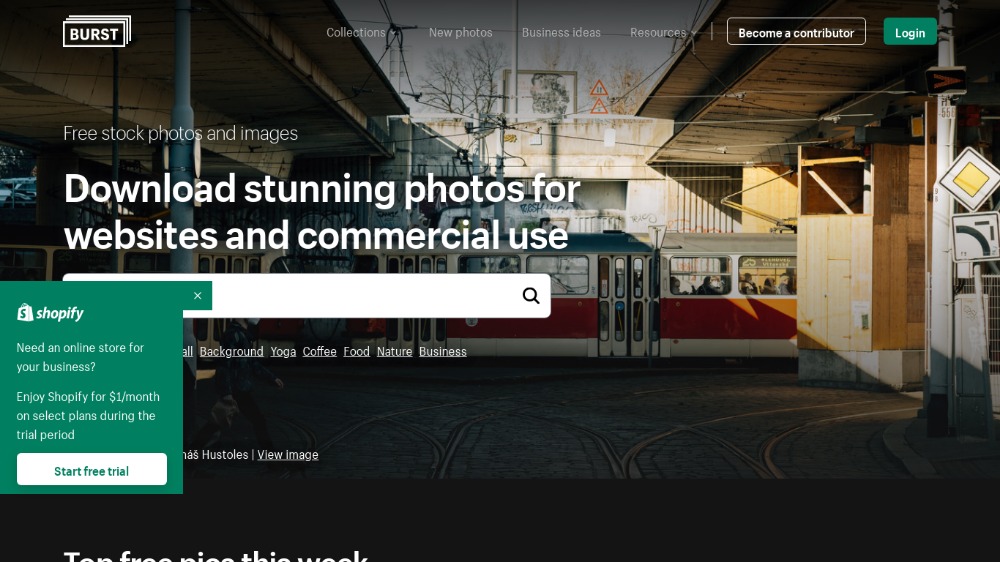Select the Background tag link
The image size is (1000, 562).
[231, 352]
